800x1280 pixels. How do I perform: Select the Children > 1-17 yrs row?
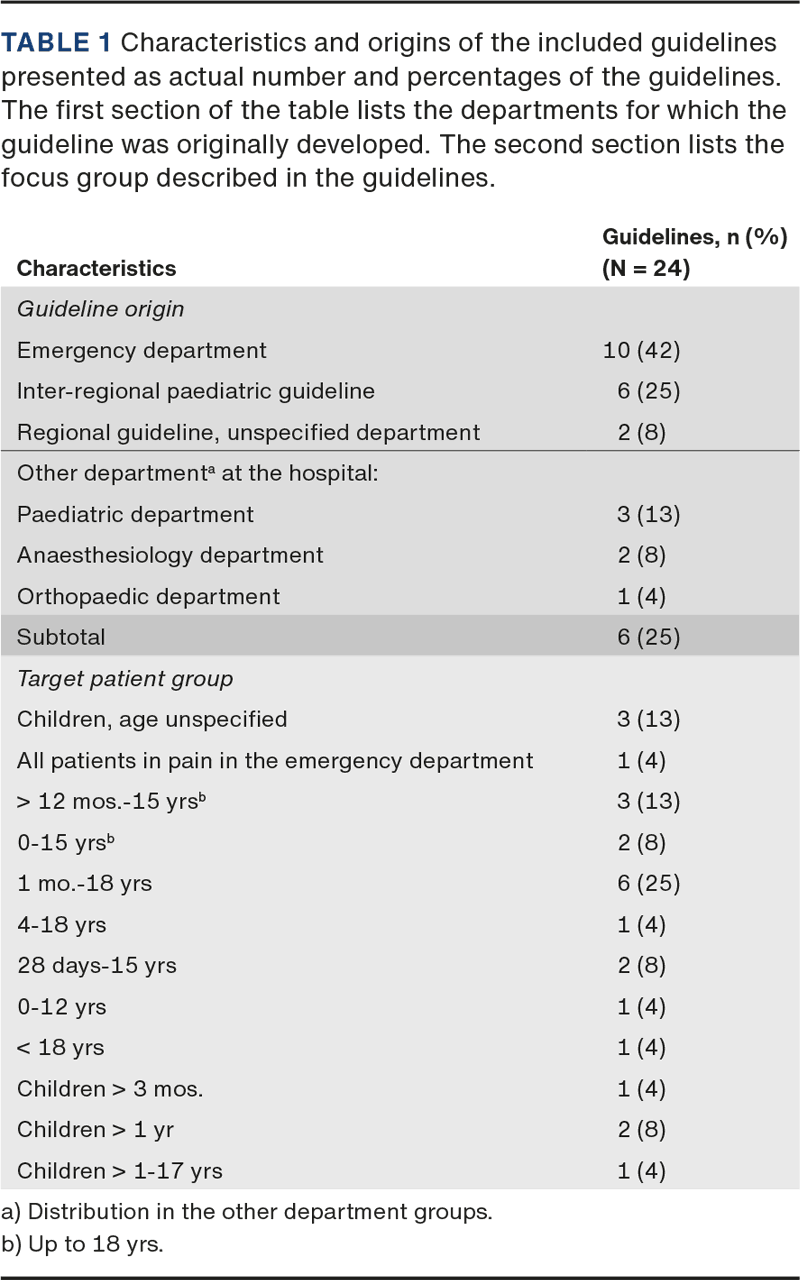(120, 1170)
